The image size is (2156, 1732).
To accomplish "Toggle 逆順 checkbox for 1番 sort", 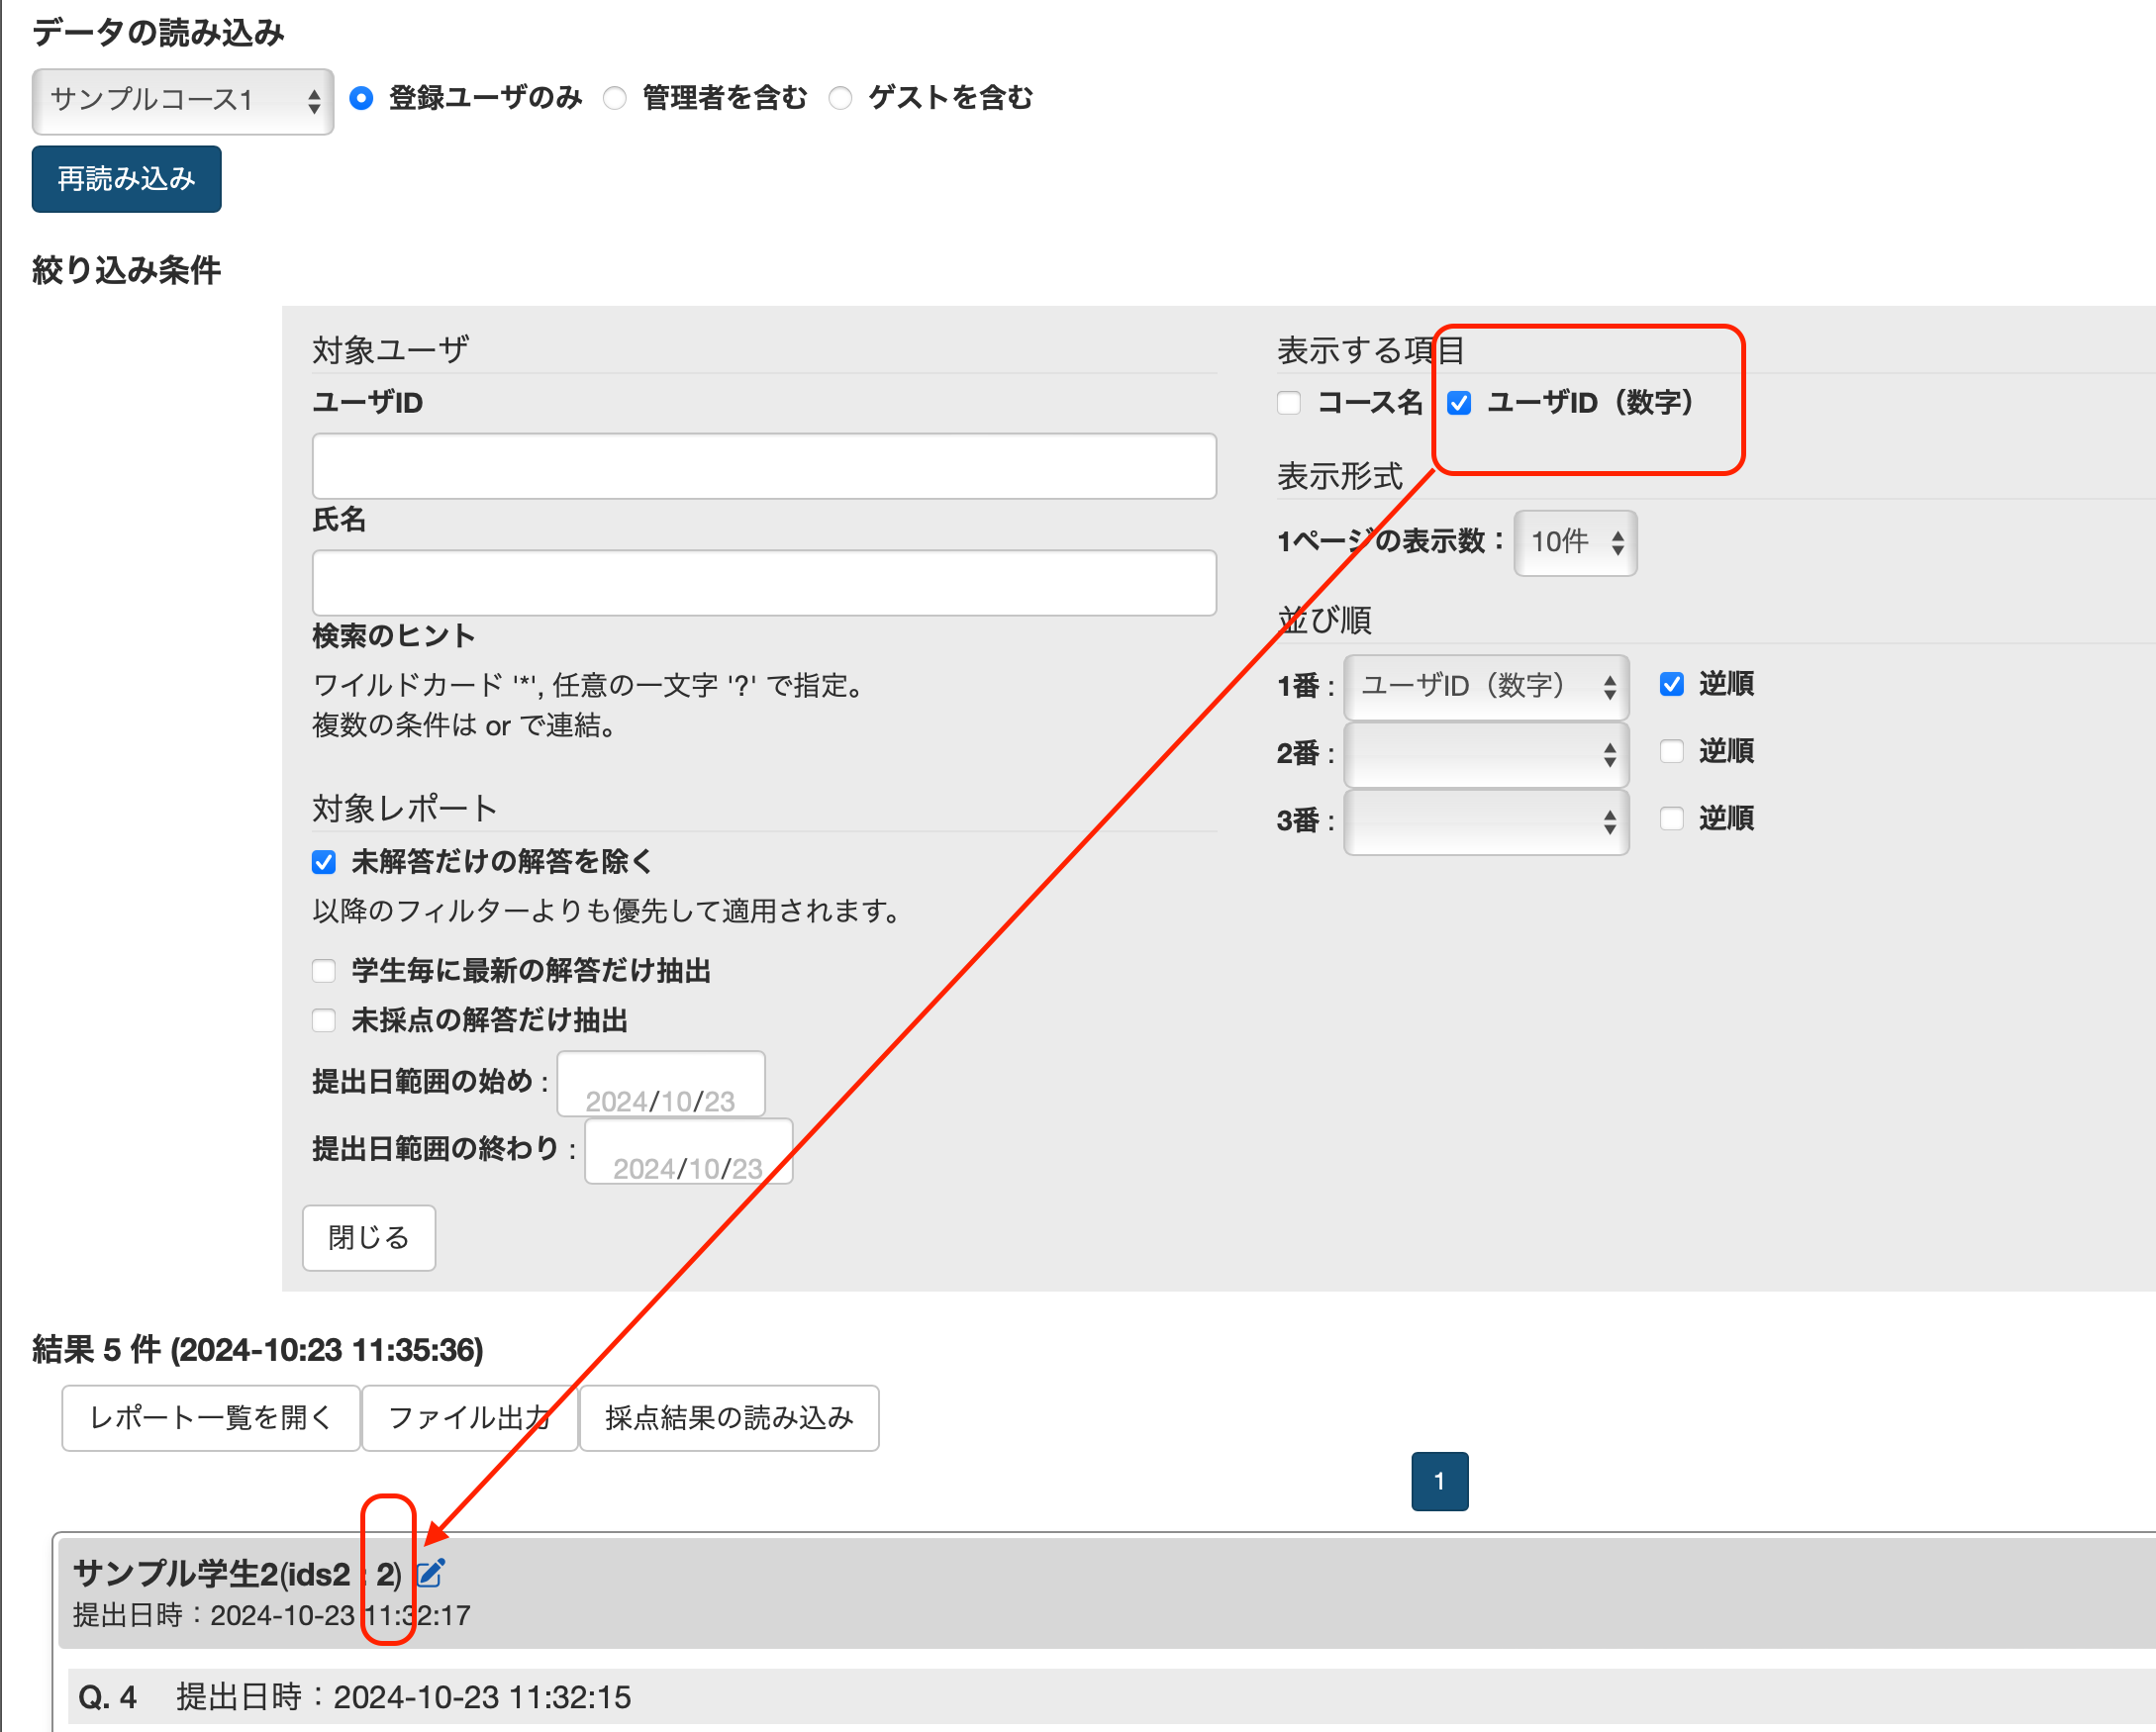I will tap(1672, 685).
